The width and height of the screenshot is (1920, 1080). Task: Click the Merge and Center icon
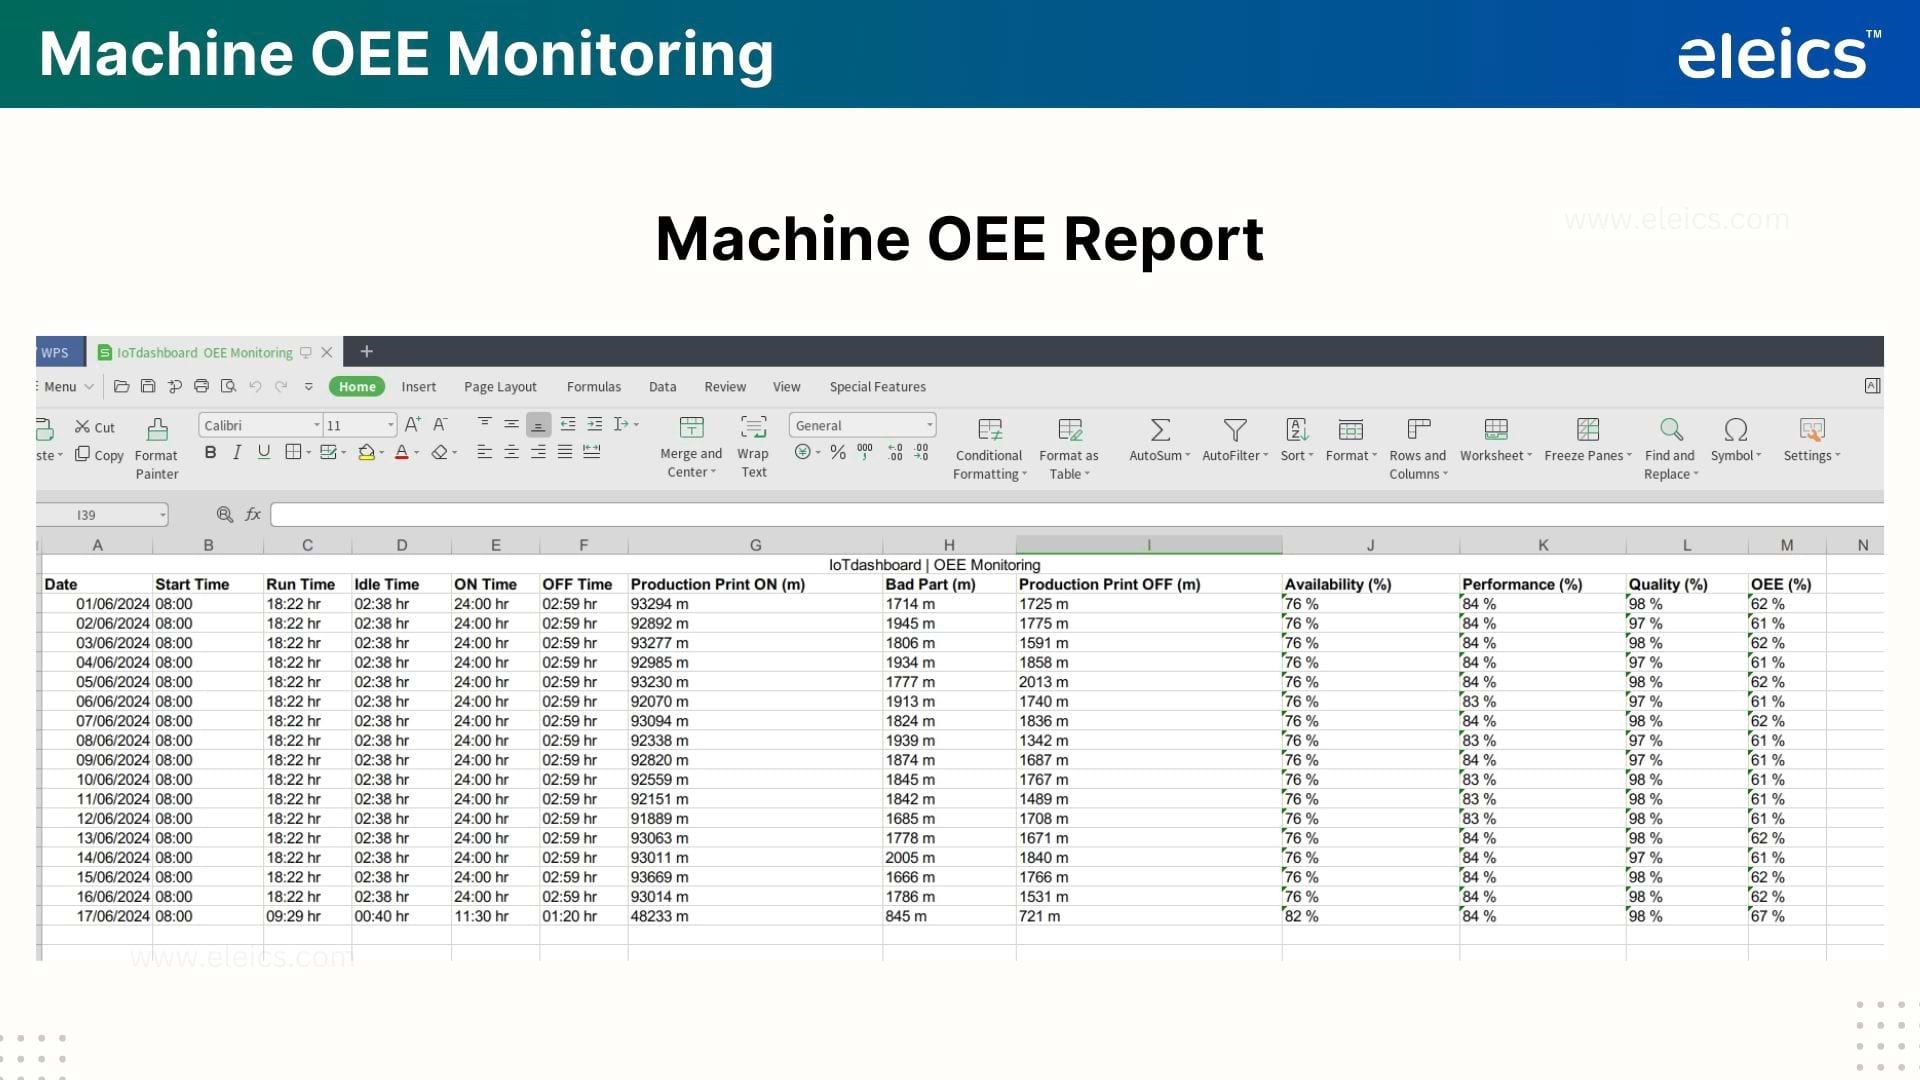[691, 428]
